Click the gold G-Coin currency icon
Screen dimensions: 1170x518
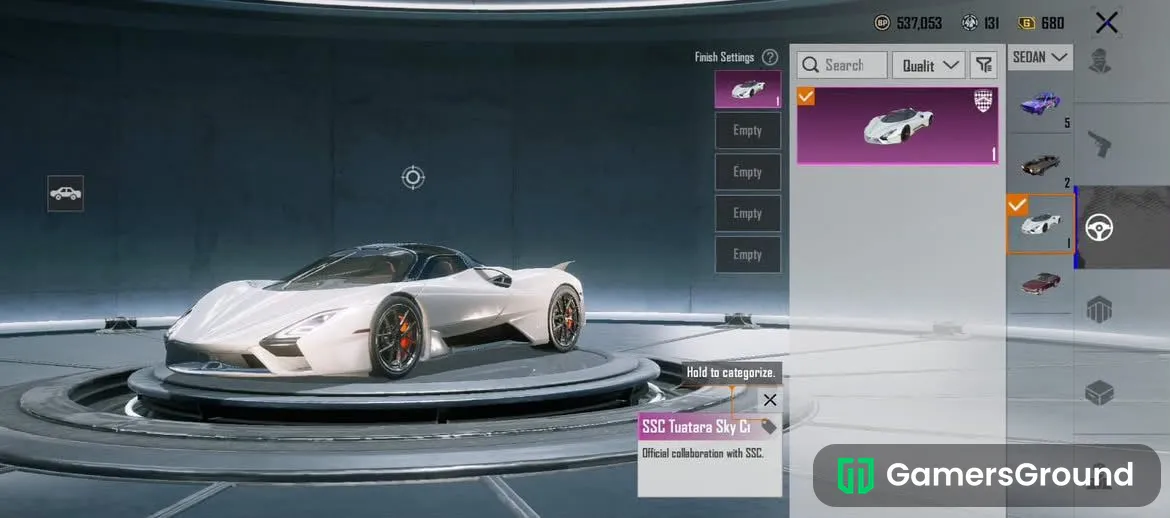pyautogui.click(x=1027, y=23)
